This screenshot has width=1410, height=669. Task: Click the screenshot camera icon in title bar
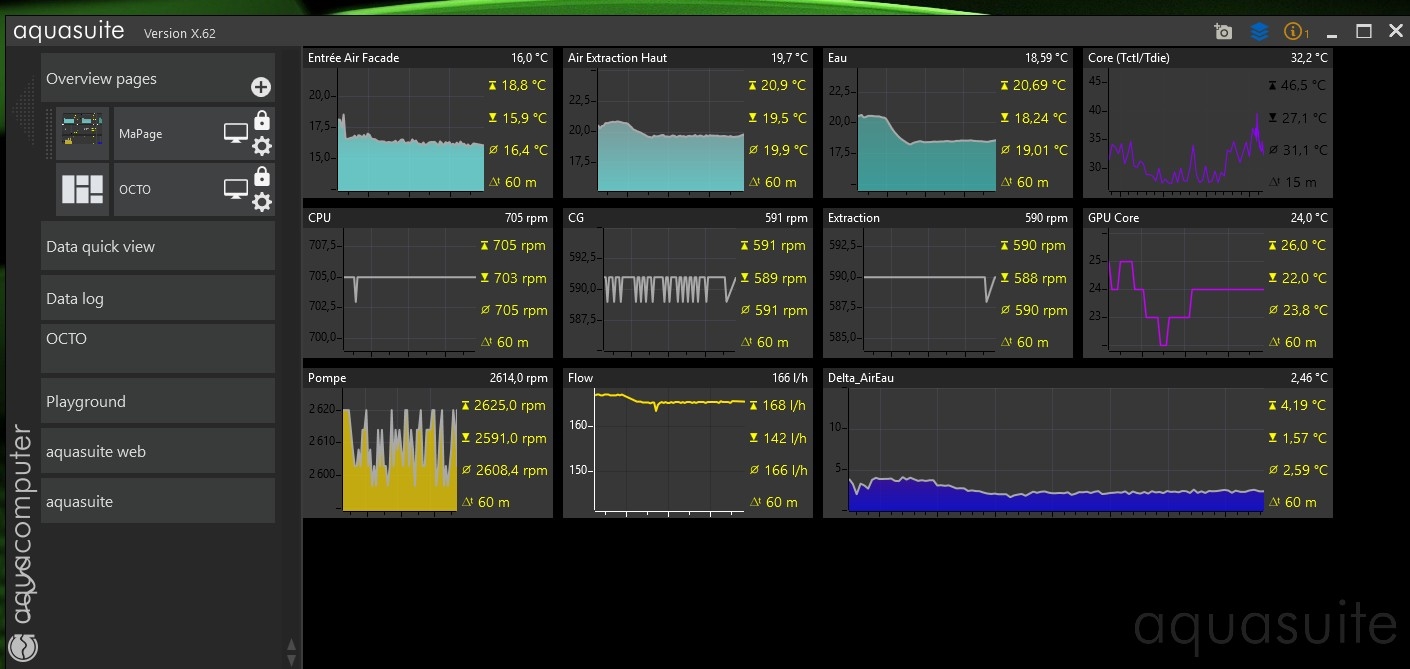point(1223,32)
